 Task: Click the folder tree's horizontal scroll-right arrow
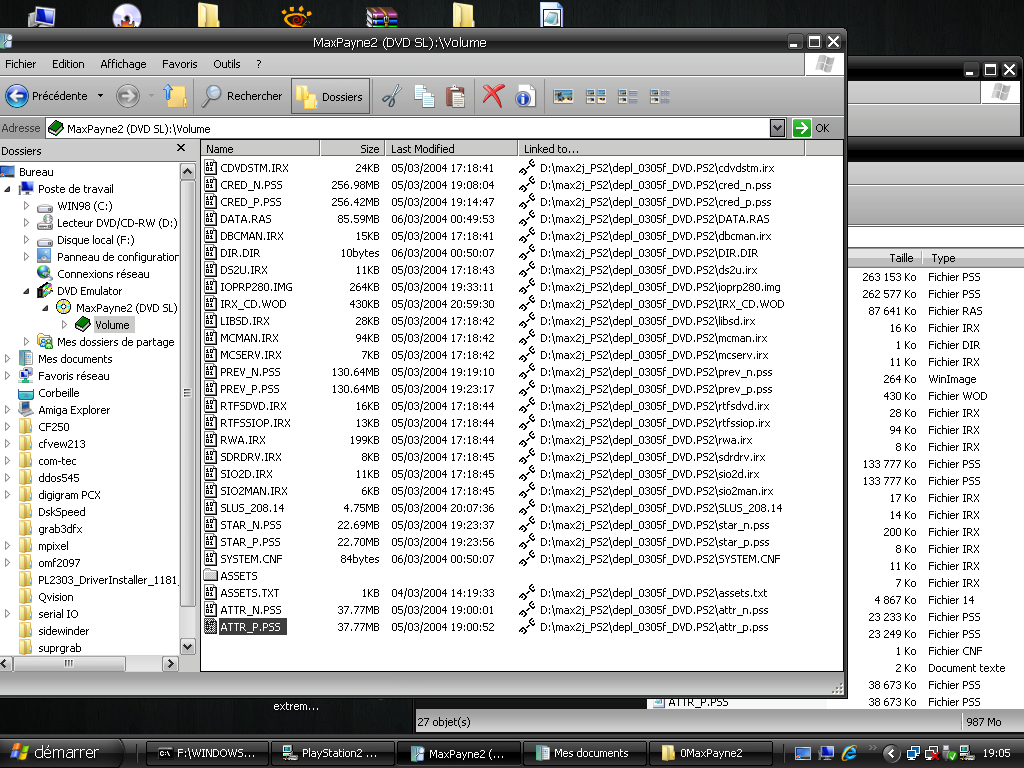tap(170, 664)
